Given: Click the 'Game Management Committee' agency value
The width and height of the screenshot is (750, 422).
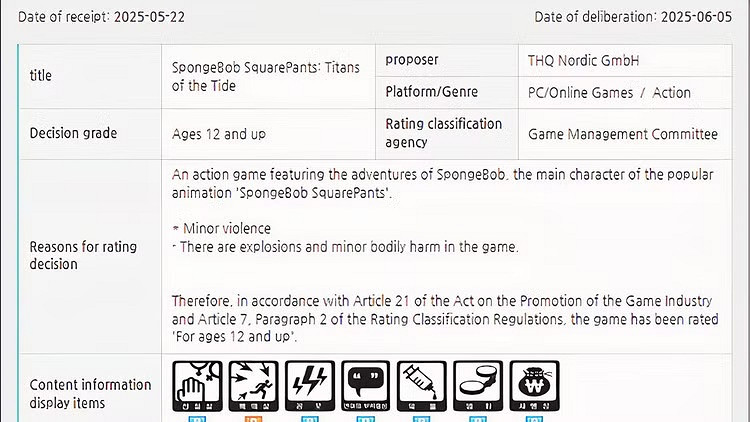Looking at the screenshot, I should [622, 134].
